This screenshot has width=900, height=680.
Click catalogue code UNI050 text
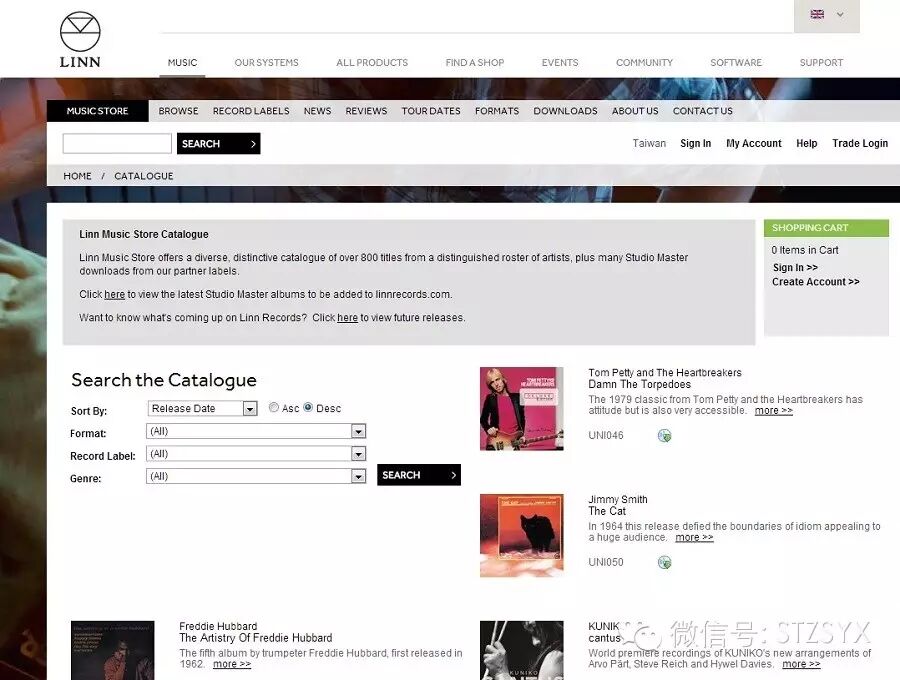tap(606, 562)
